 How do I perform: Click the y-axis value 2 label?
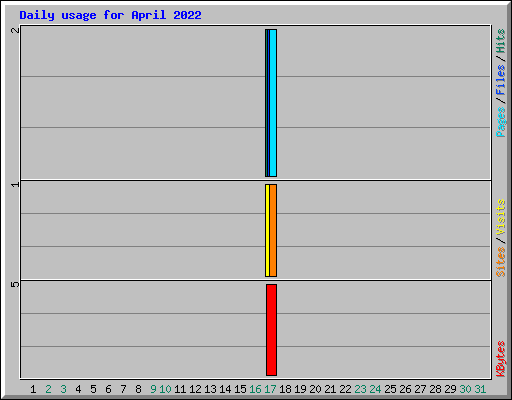15,30
